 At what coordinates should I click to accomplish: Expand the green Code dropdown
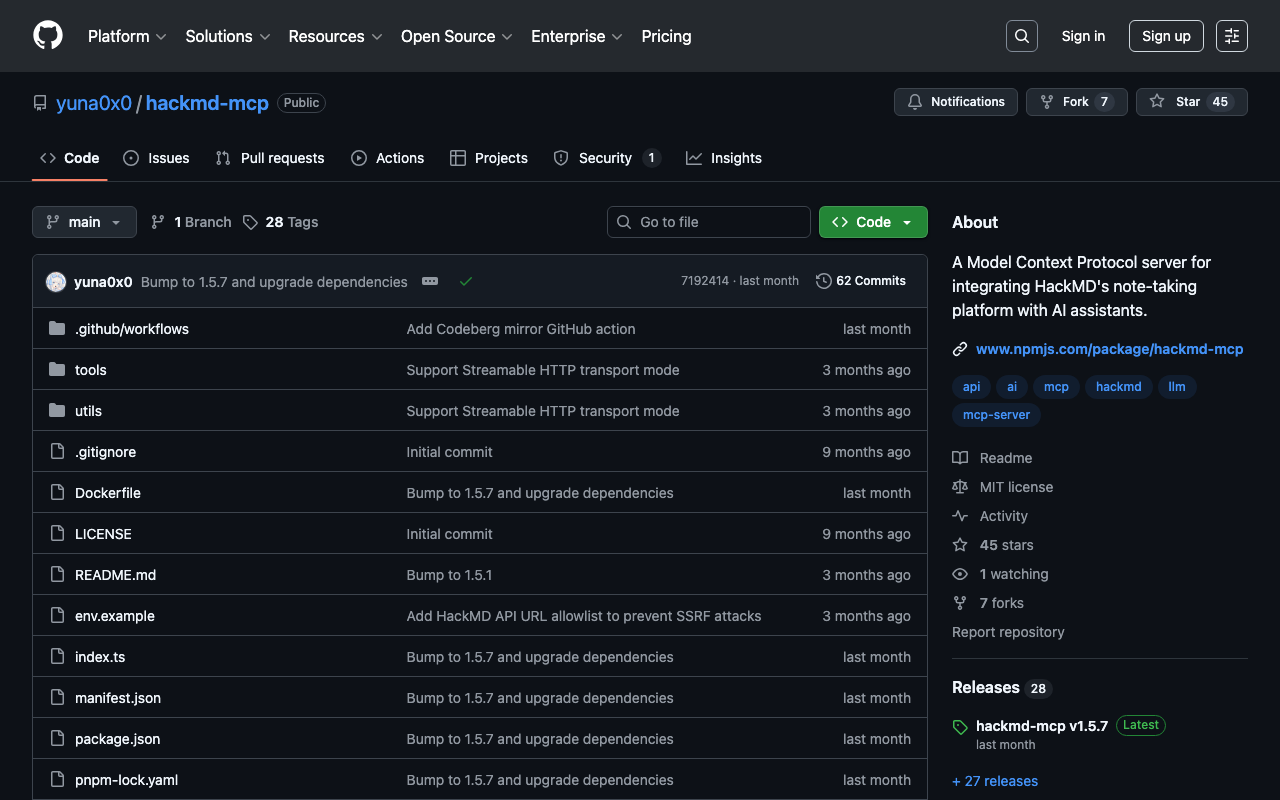click(872, 222)
